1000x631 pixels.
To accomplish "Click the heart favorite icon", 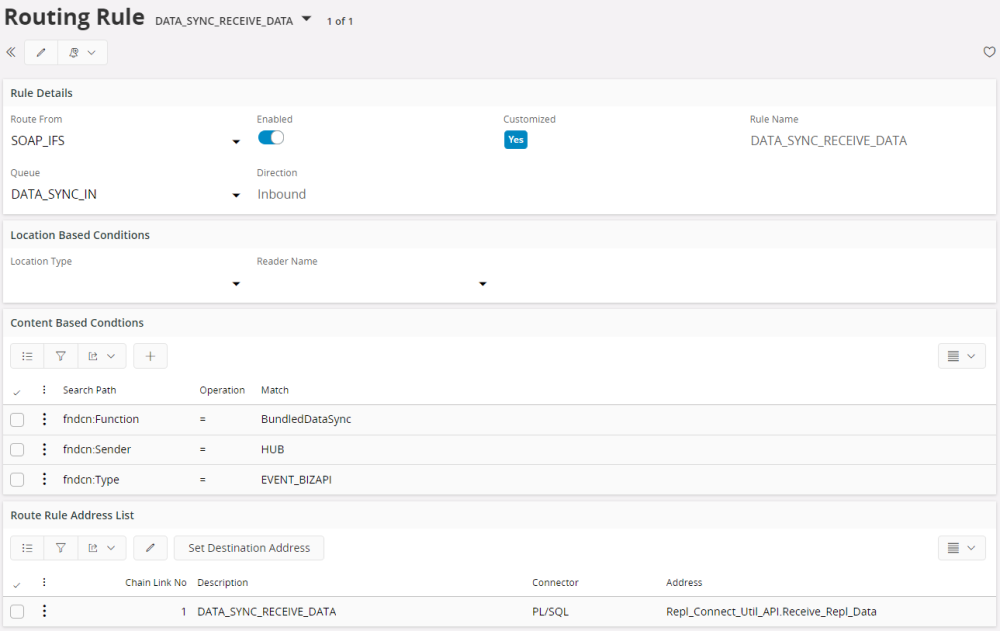I will 989,52.
